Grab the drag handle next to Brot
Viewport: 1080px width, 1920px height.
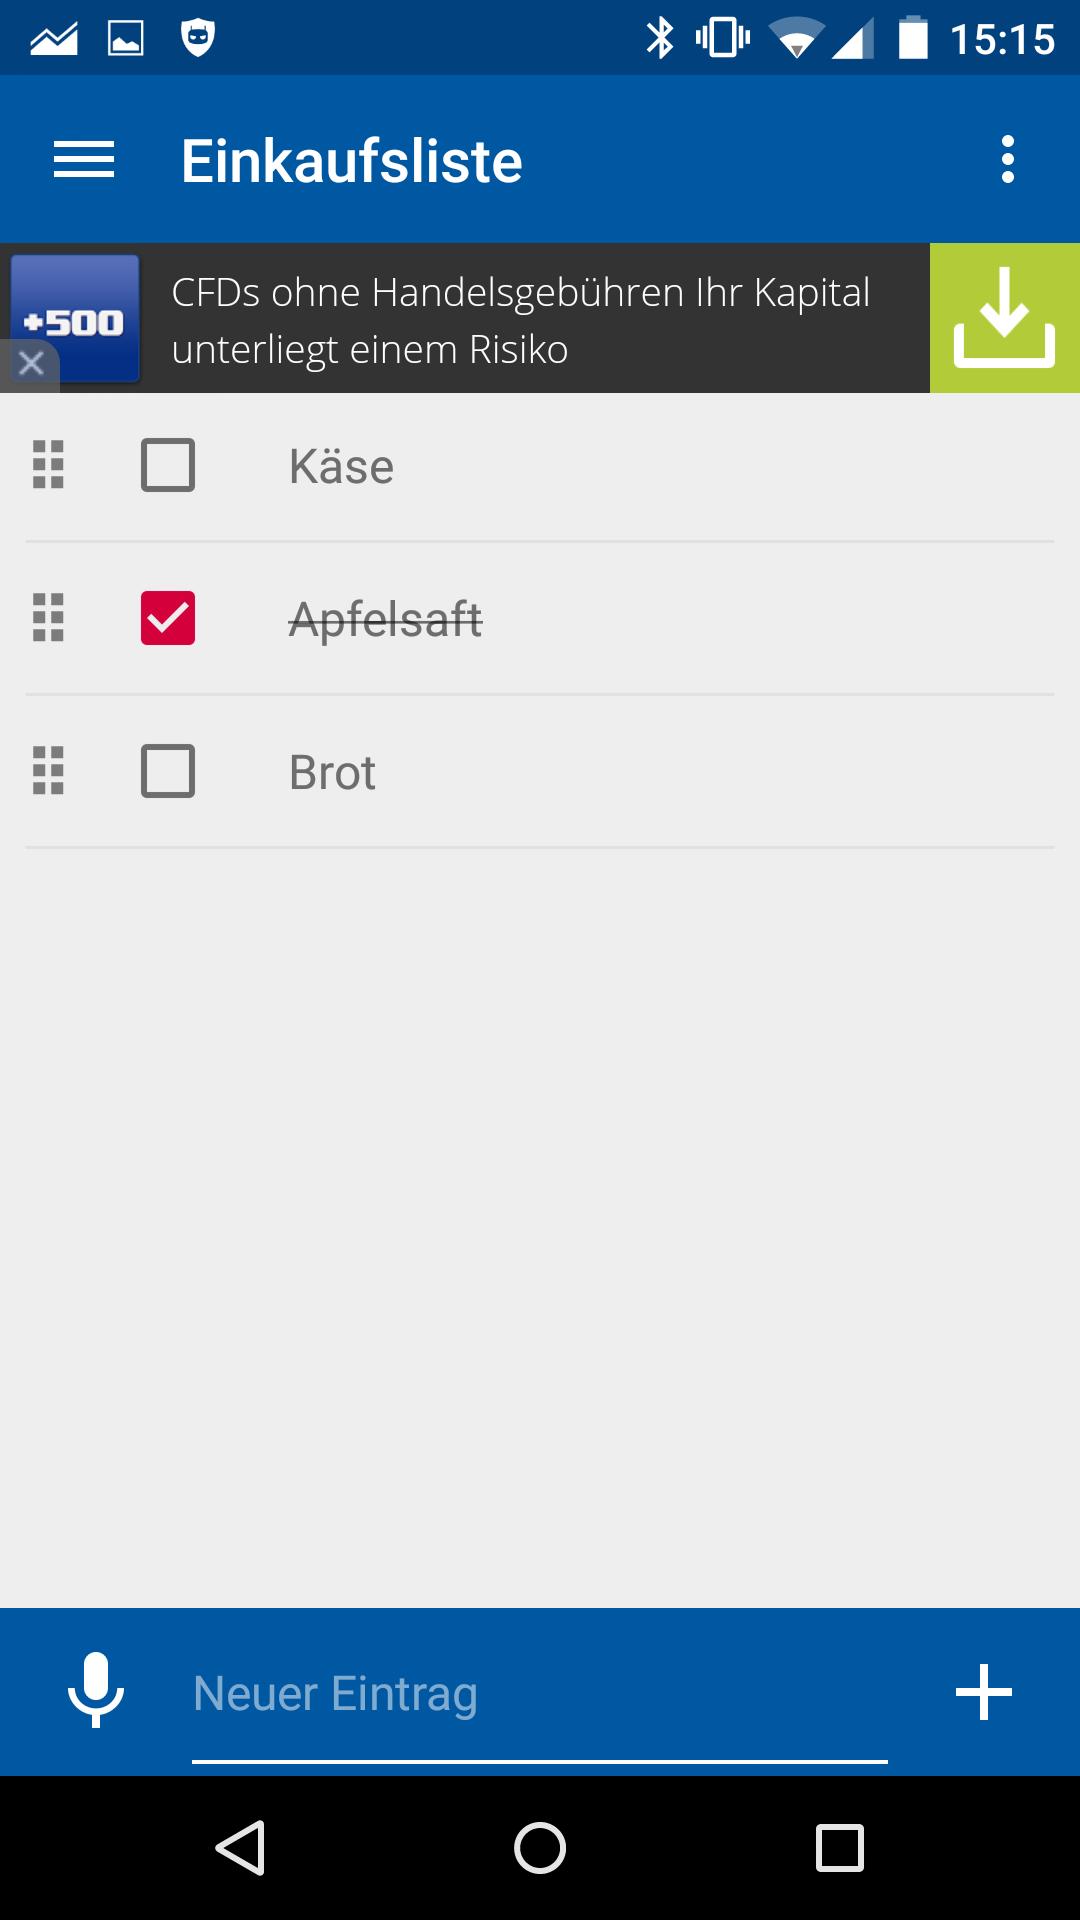[47, 771]
